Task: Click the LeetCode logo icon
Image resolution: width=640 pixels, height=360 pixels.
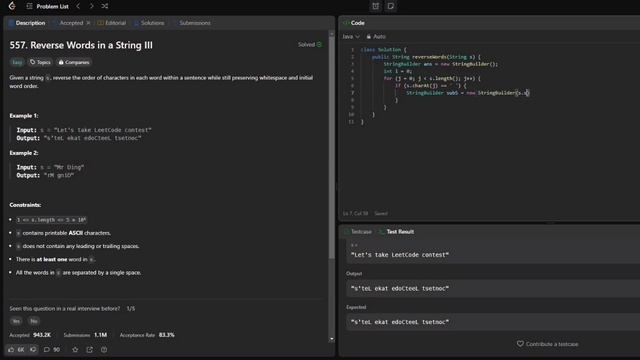Action: (12, 6)
